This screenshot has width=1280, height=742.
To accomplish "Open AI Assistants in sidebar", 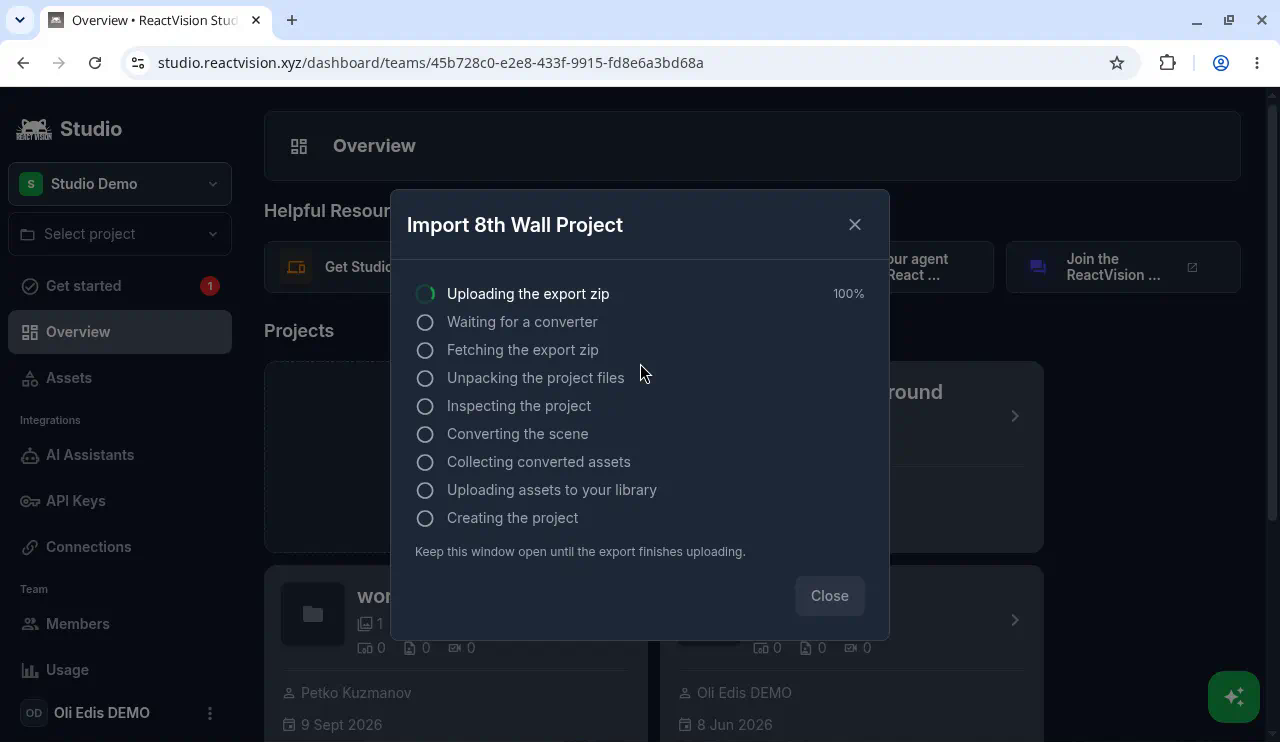I will tap(120, 455).
